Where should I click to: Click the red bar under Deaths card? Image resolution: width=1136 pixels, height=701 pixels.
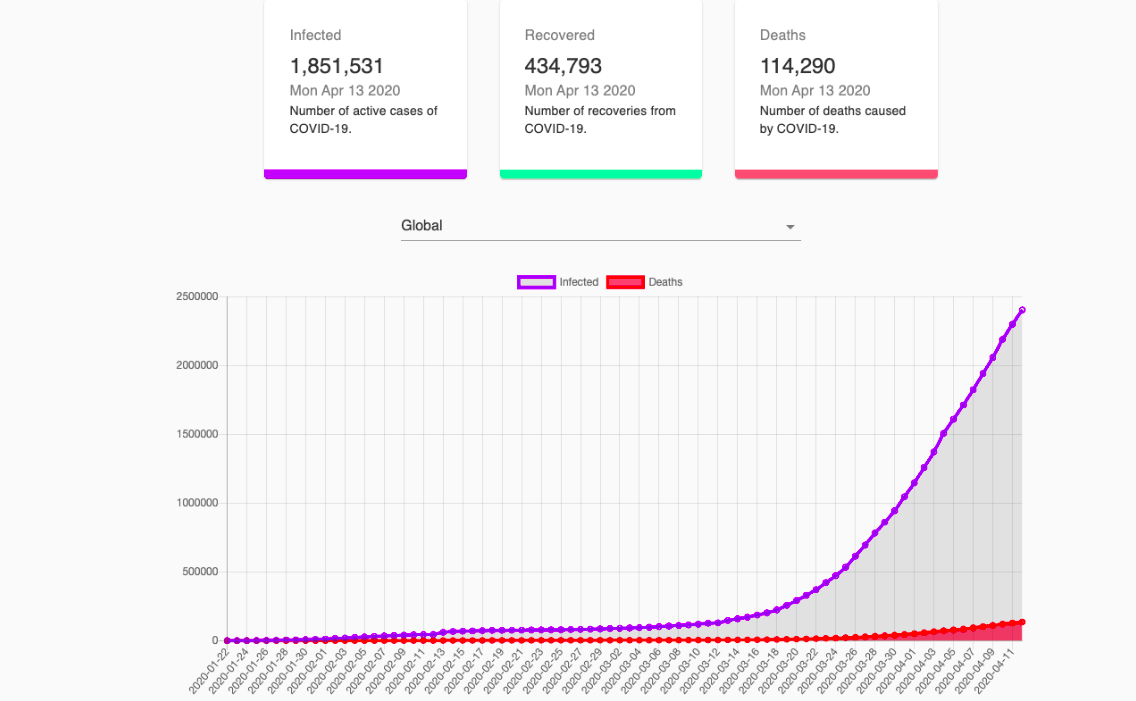click(836, 174)
